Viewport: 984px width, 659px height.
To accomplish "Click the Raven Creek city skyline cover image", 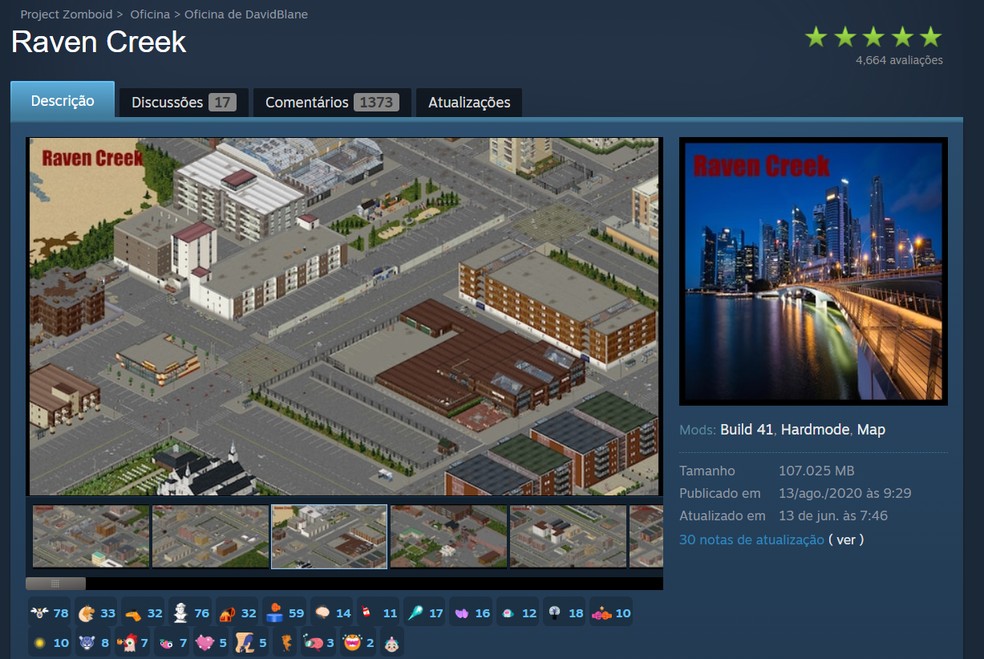I will coord(813,271).
